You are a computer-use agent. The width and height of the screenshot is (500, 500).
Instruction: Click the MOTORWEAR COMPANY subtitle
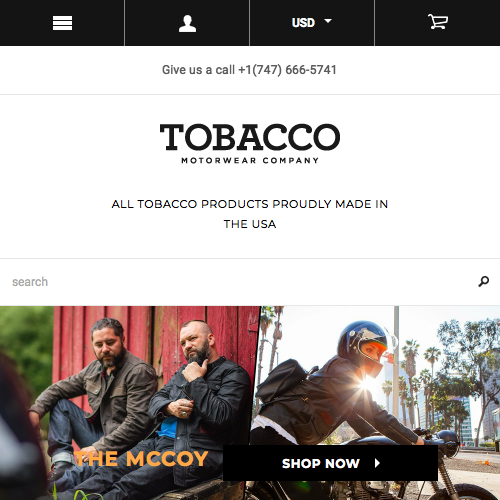pos(250,161)
